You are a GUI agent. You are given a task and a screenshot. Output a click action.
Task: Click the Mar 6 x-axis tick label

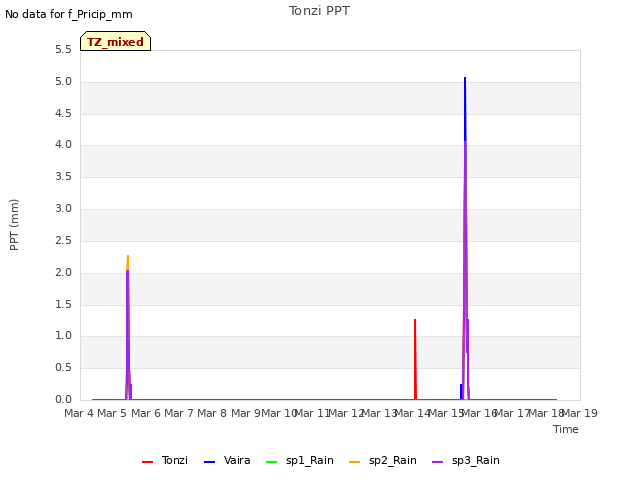tap(146, 413)
